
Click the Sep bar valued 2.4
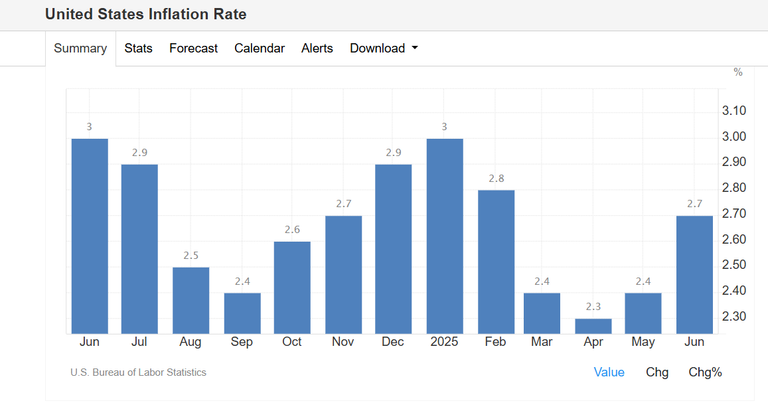pos(242,313)
